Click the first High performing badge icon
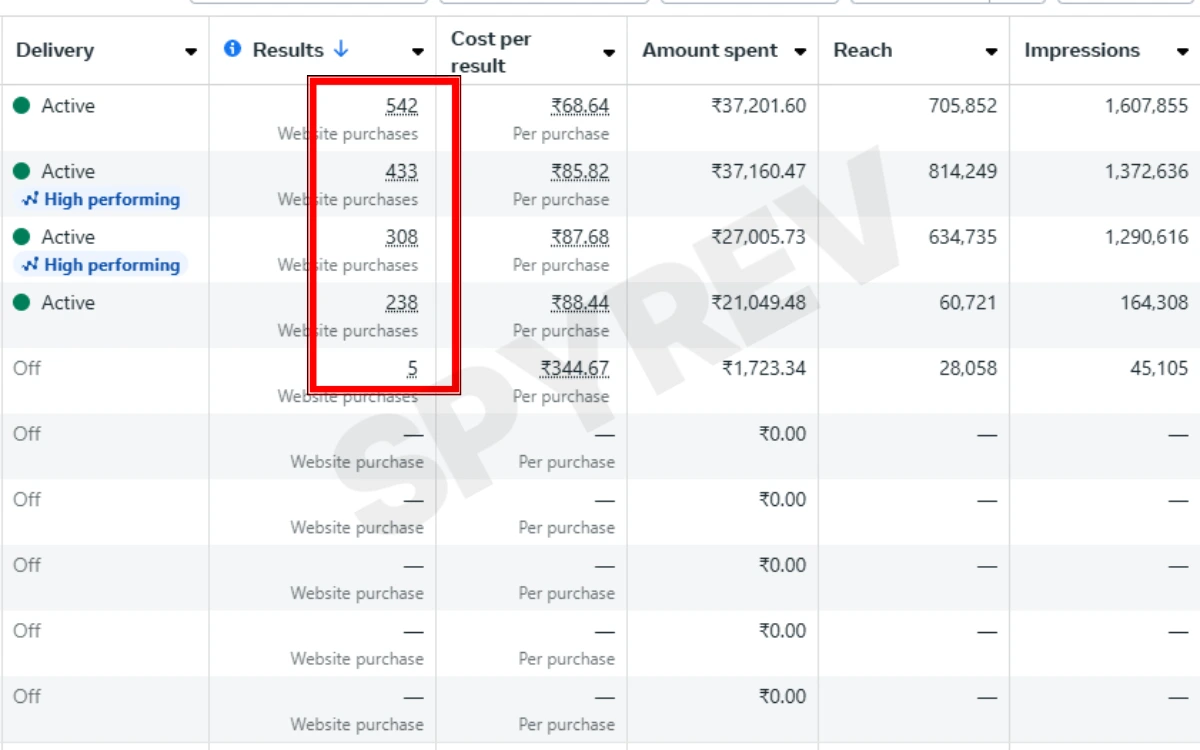Viewport: 1200px width, 750px height. tap(30, 200)
